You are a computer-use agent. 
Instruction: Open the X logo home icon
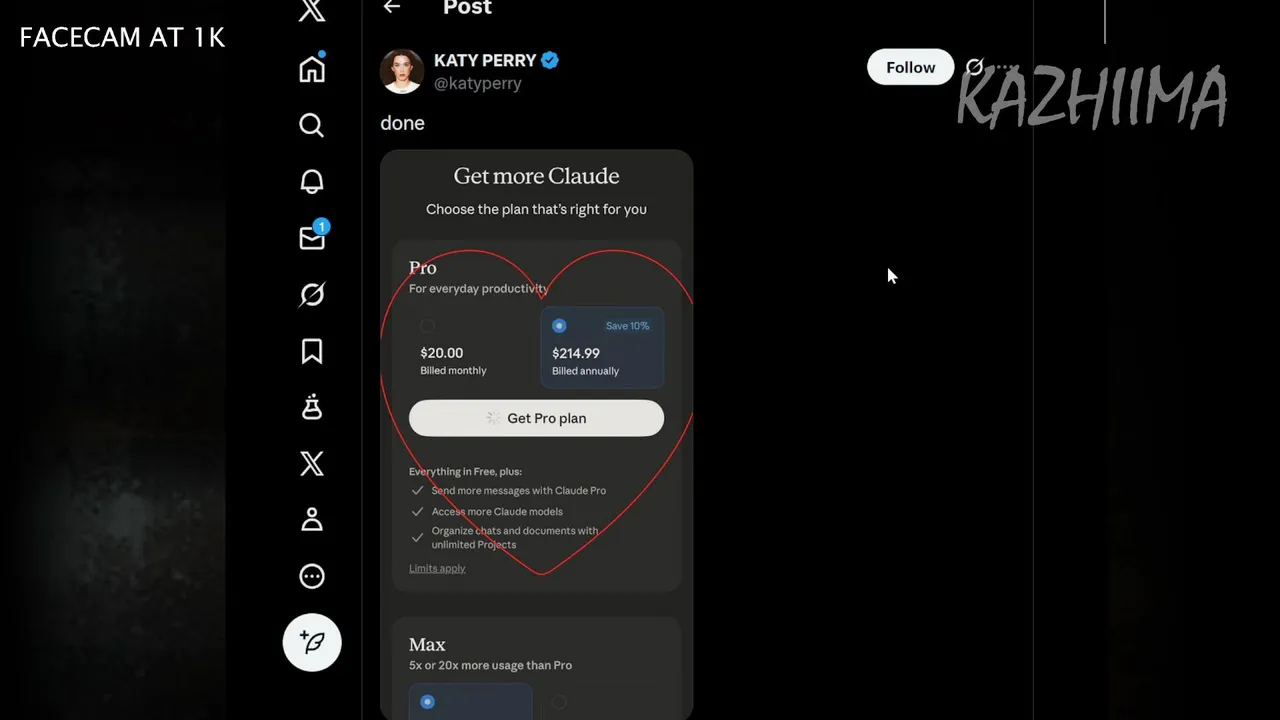312,11
